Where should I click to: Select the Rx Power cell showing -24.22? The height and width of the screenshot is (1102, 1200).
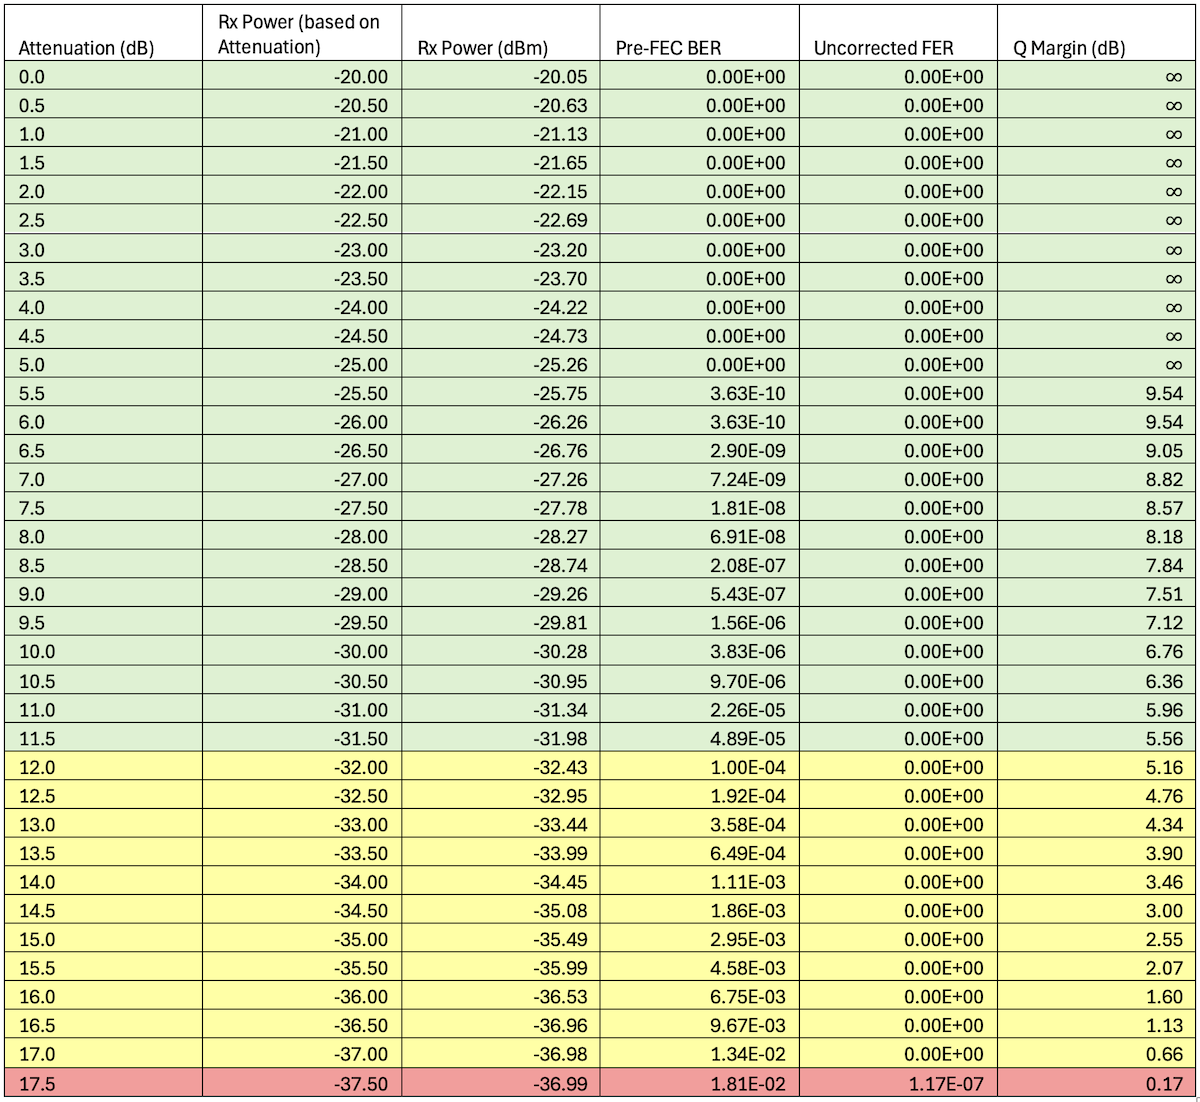click(x=501, y=307)
